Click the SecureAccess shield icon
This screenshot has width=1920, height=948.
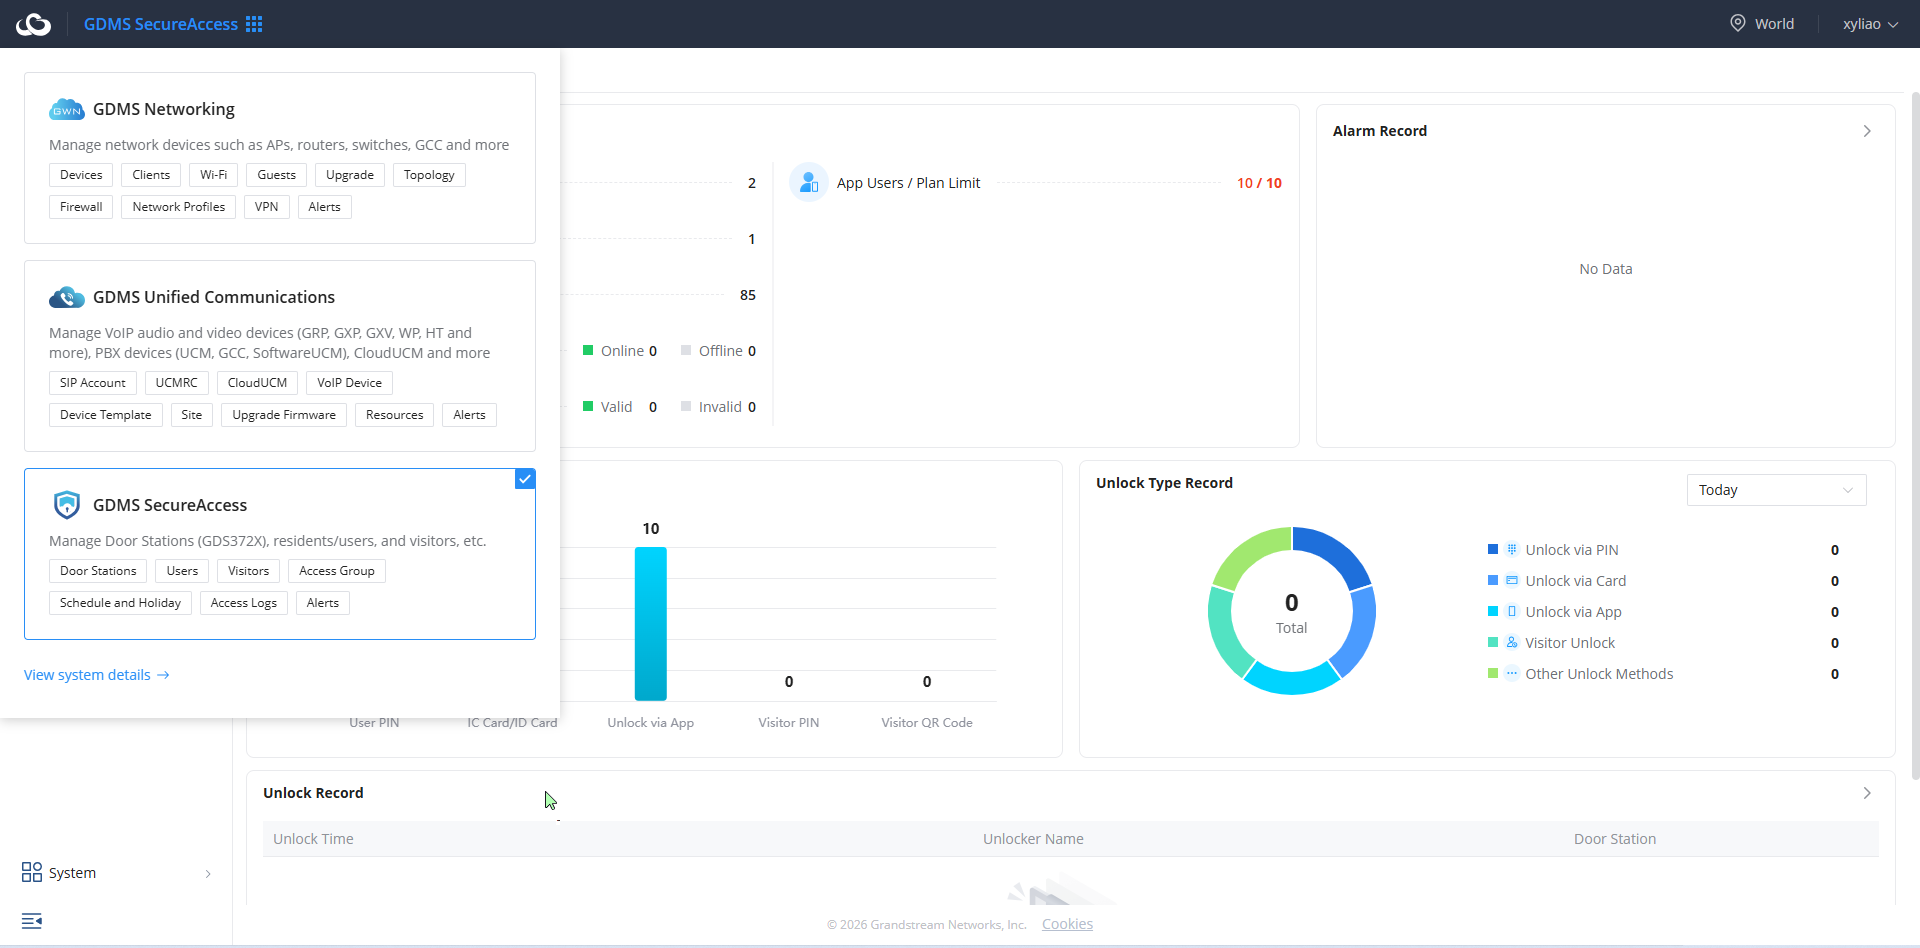[66, 505]
